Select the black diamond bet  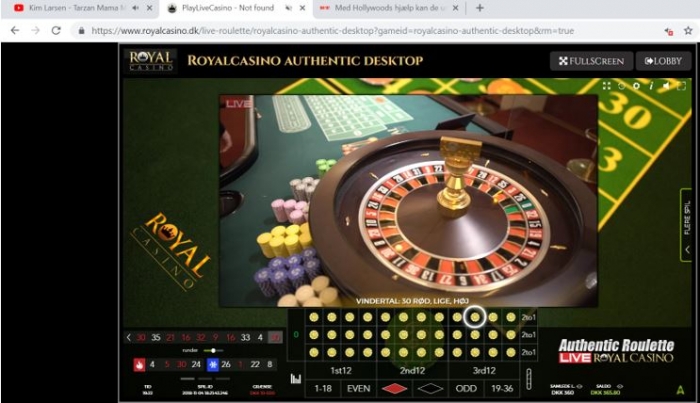pos(430,389)
